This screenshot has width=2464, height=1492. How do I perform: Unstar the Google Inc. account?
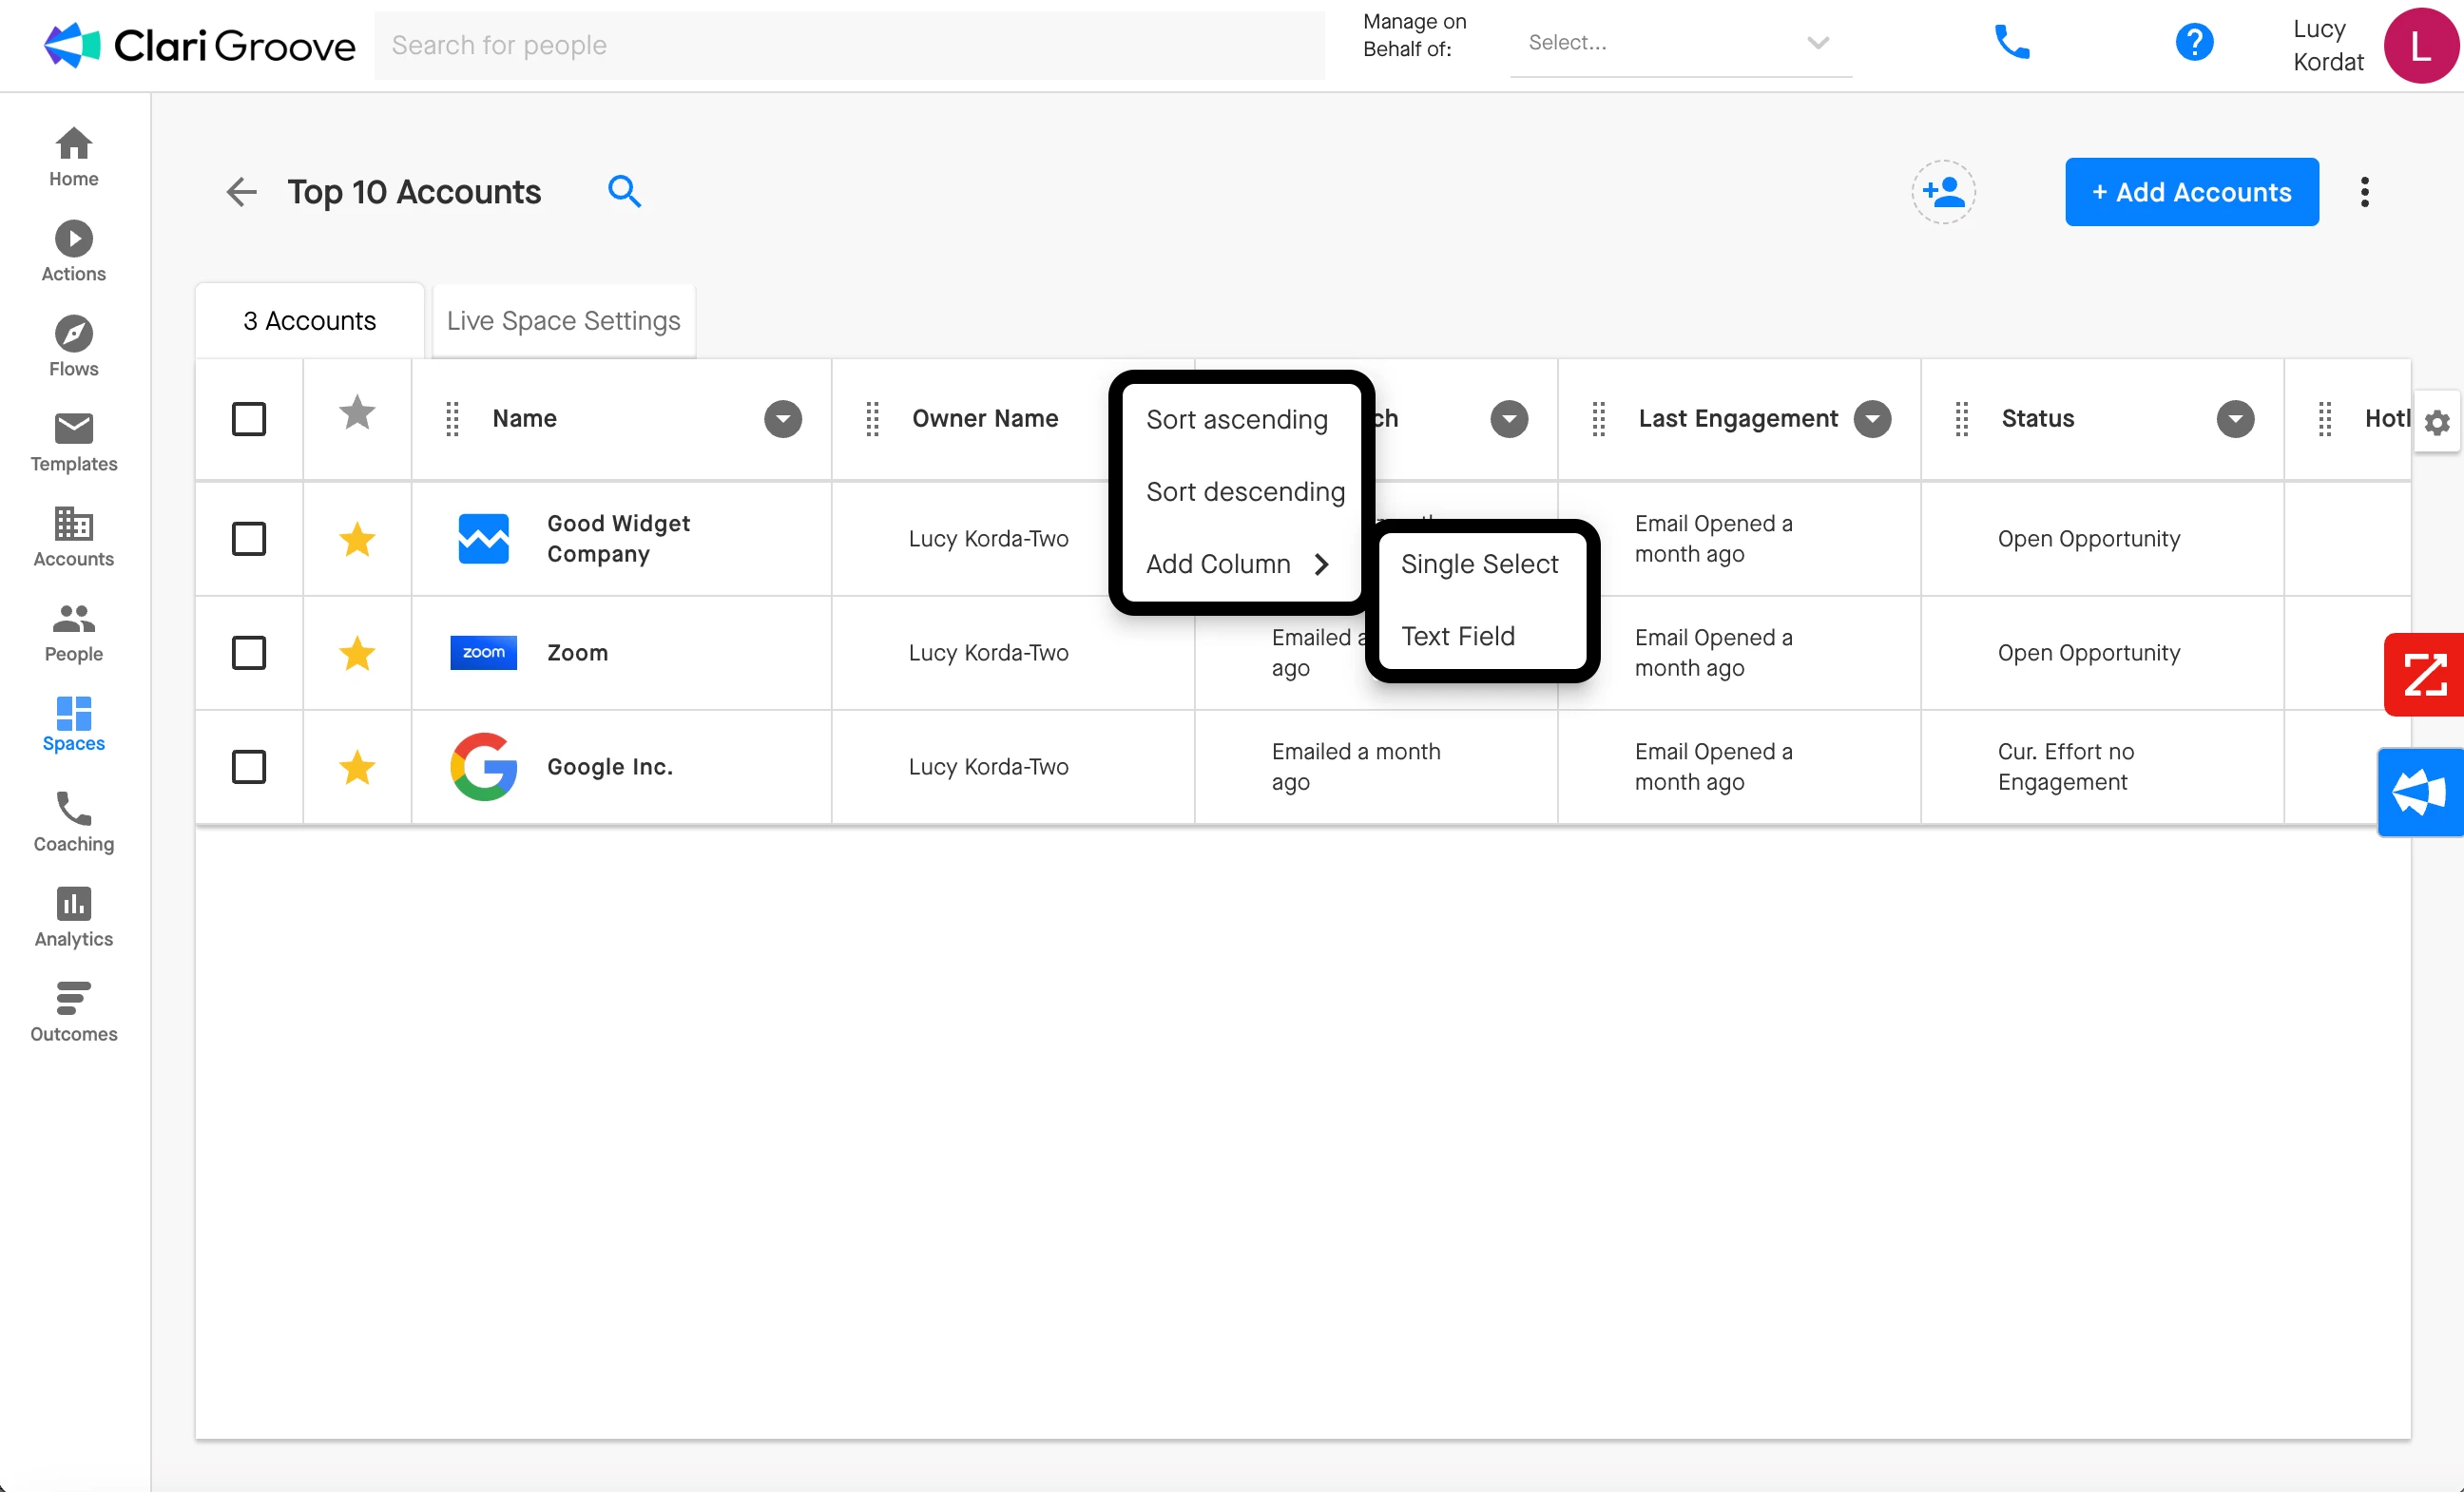(357, 767)
